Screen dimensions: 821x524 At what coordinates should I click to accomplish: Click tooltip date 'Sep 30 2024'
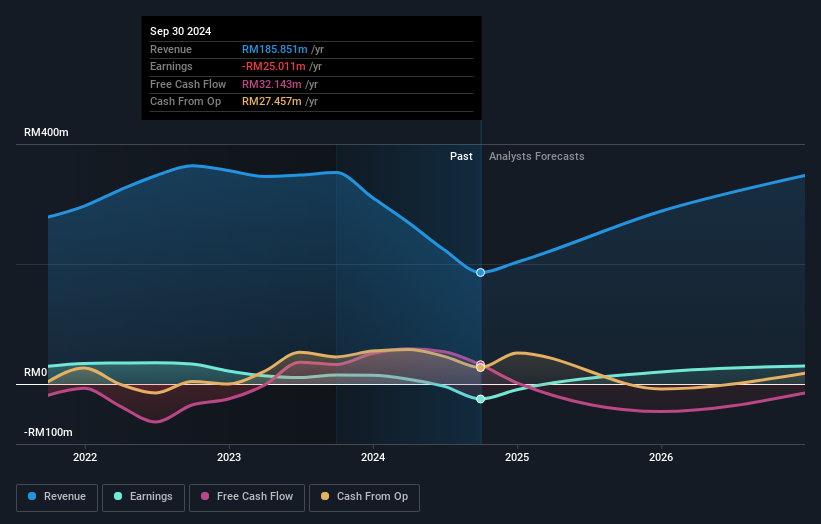tap(181, 31)
